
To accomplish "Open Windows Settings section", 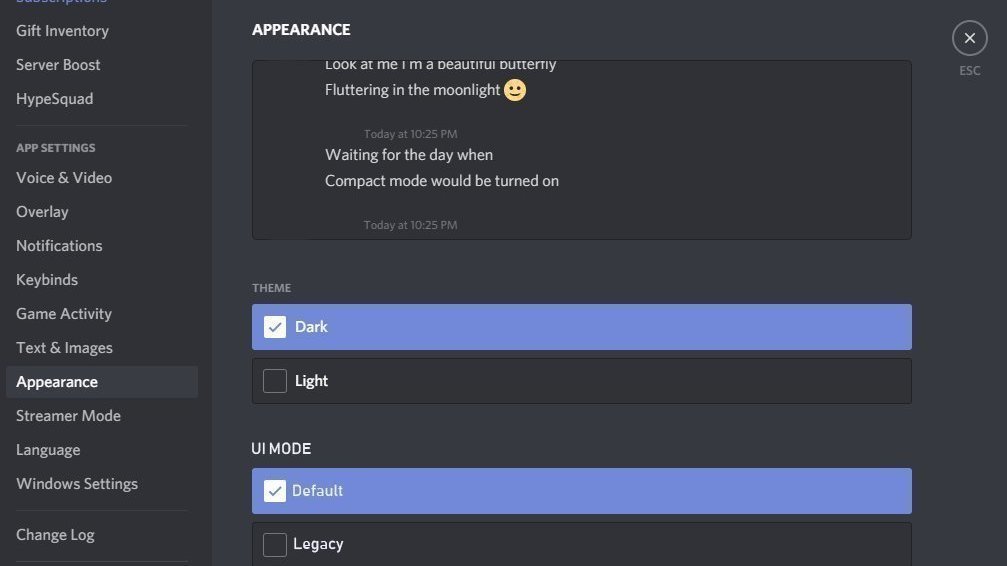I will point(77,484).
